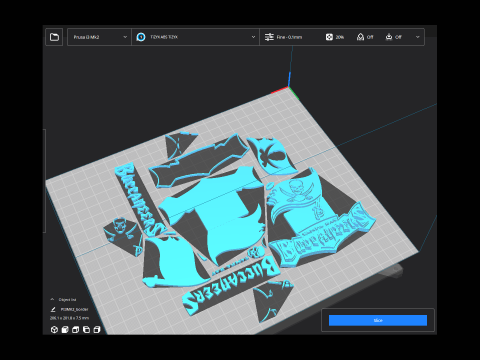
Task: Click the support Off icon
Action: 360,37
